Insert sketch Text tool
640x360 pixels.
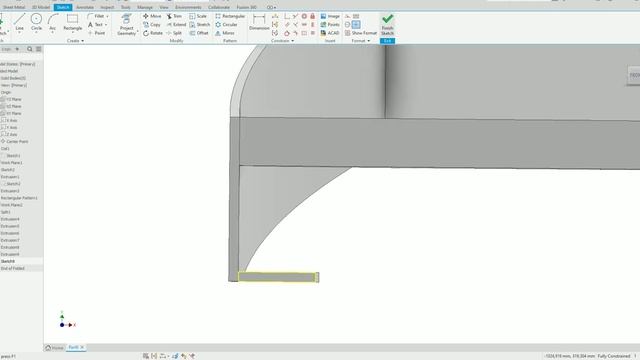[96, 24]
